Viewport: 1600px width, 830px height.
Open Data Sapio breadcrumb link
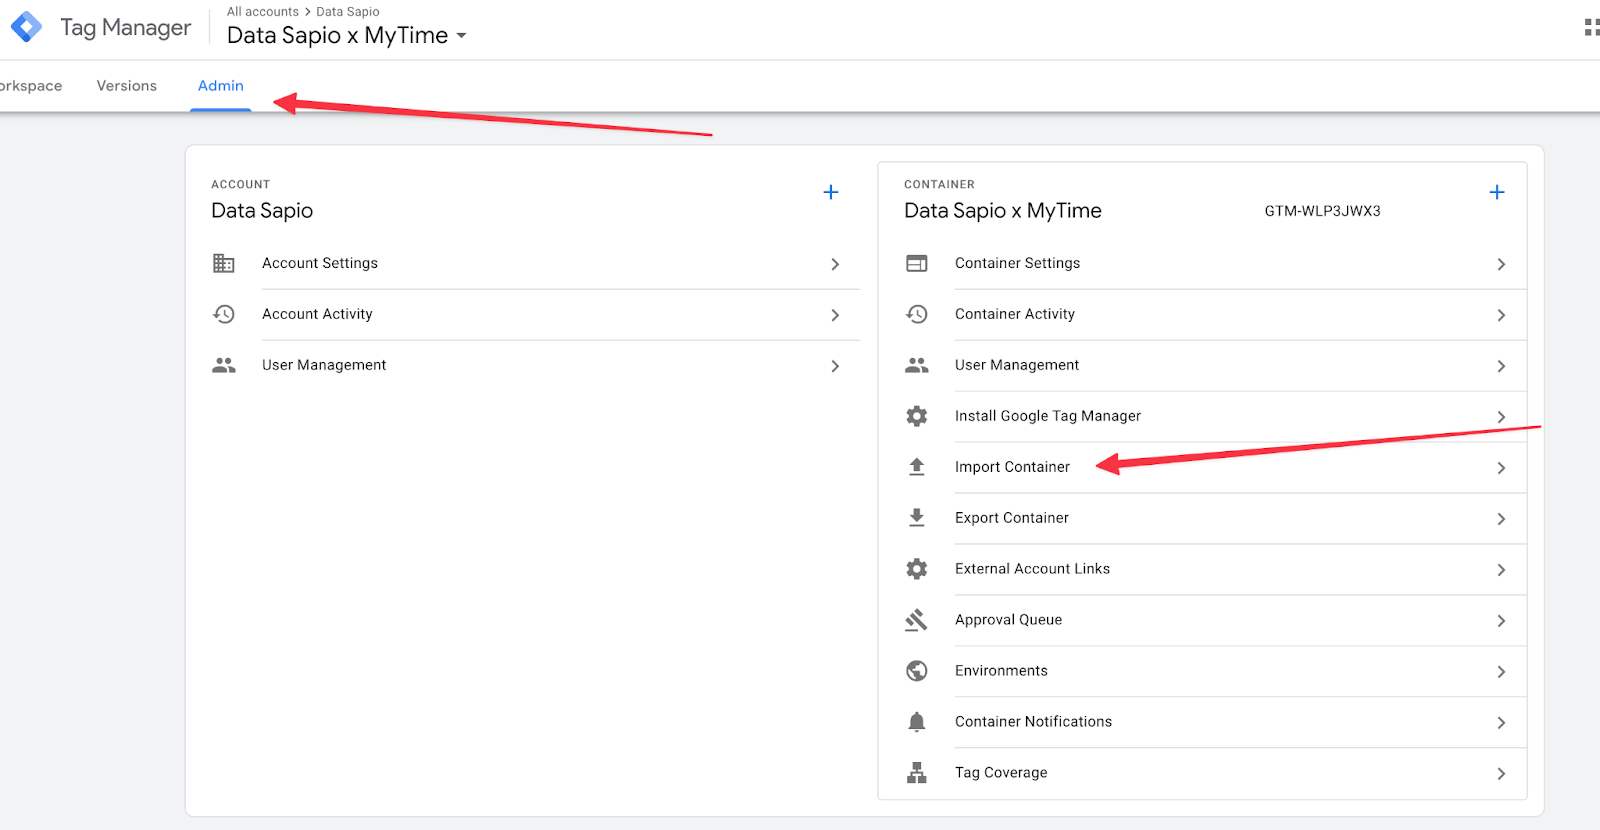click(x=348, y=12)
